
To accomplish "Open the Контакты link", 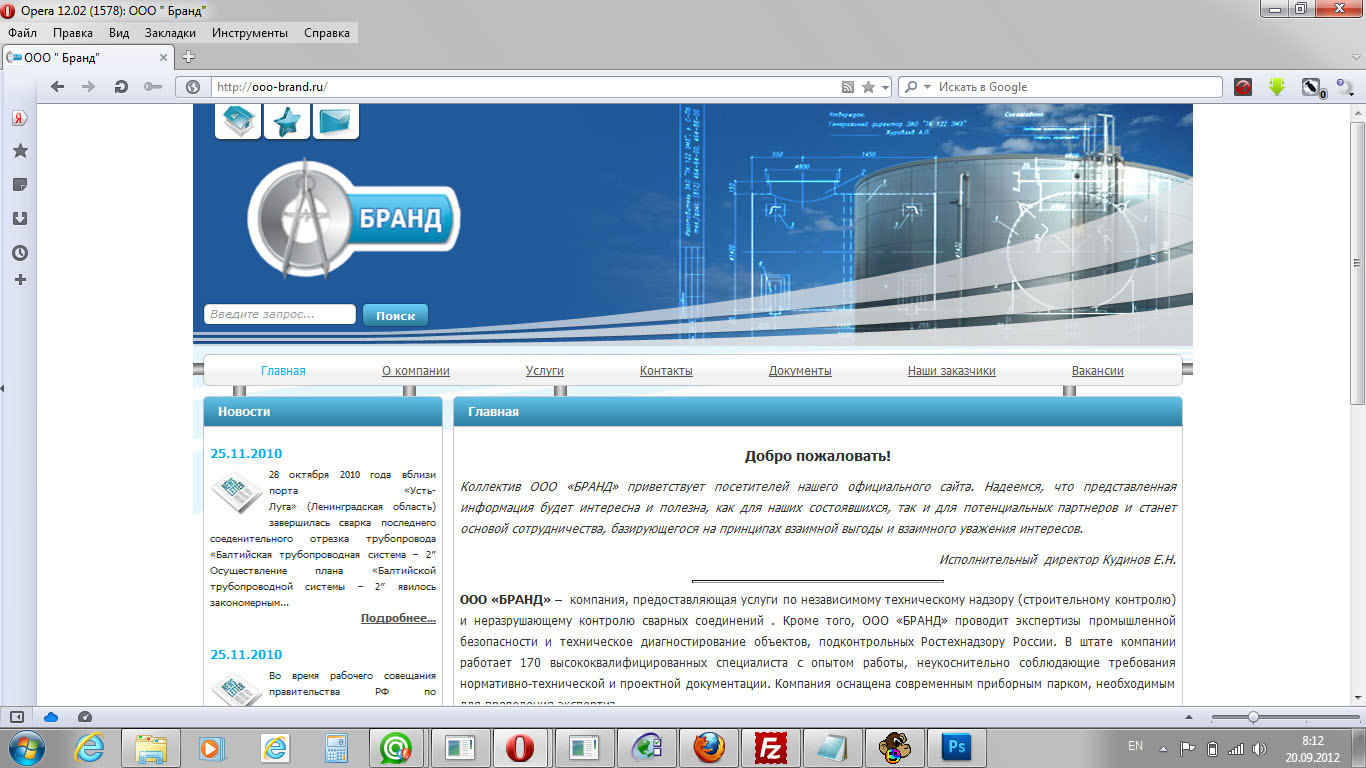I will point(666,371).
